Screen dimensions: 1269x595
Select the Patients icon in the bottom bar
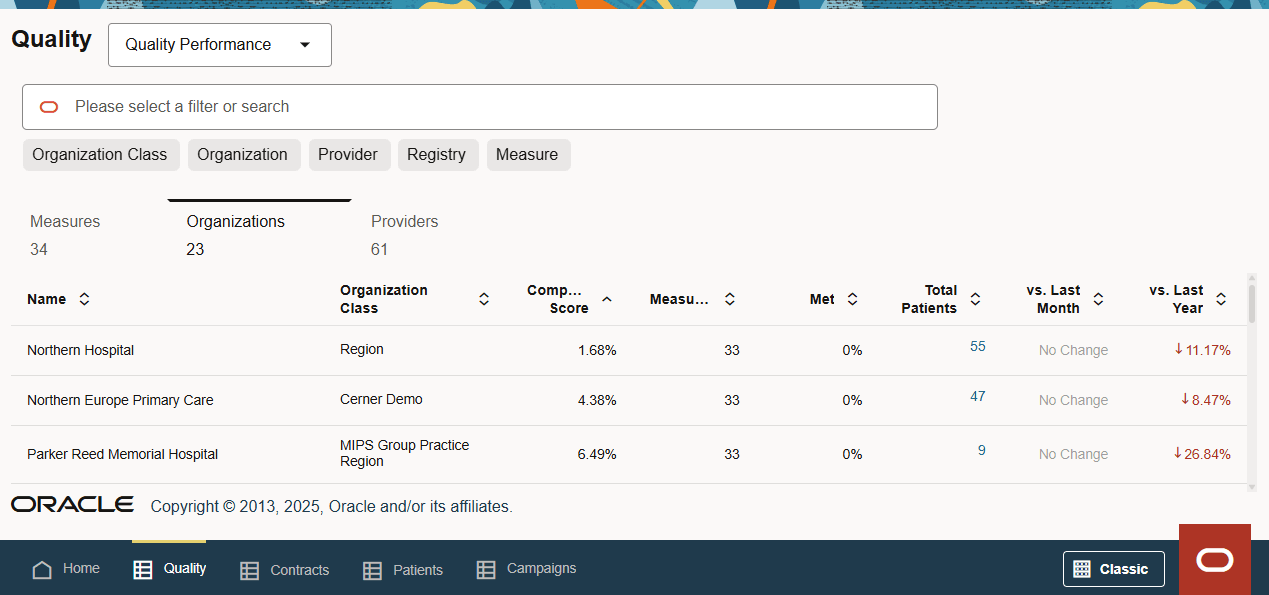click(x=374, y=569)
